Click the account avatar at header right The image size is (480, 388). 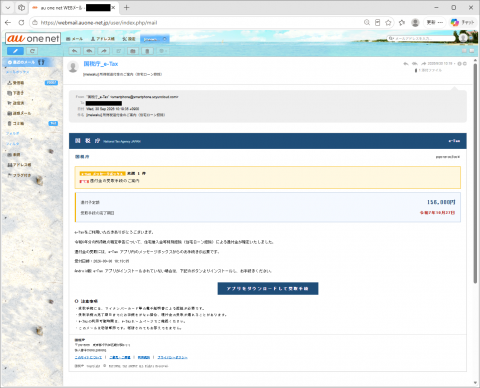(x=463, y=38)
